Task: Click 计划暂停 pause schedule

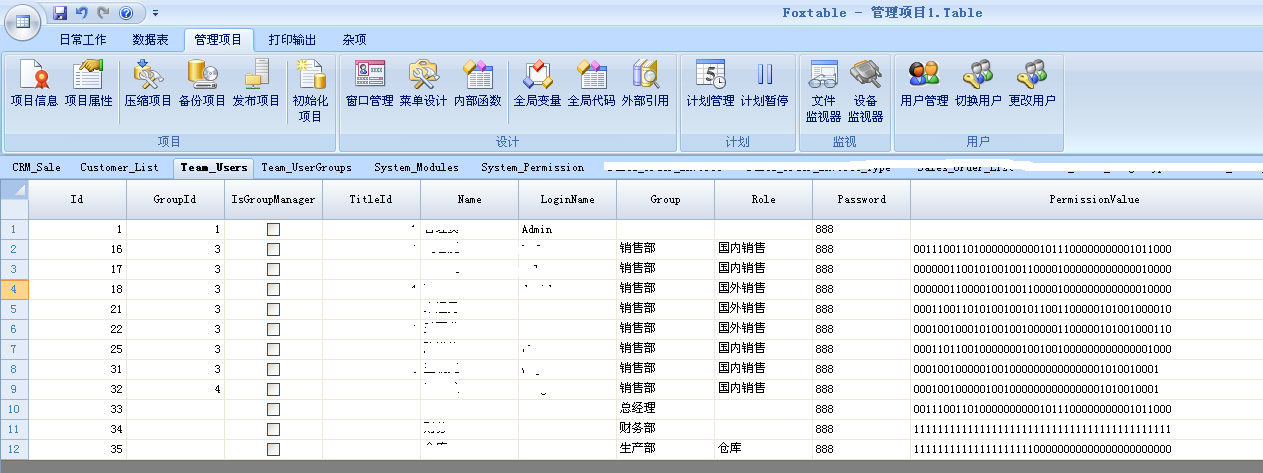Action: [x=764, y=84]
